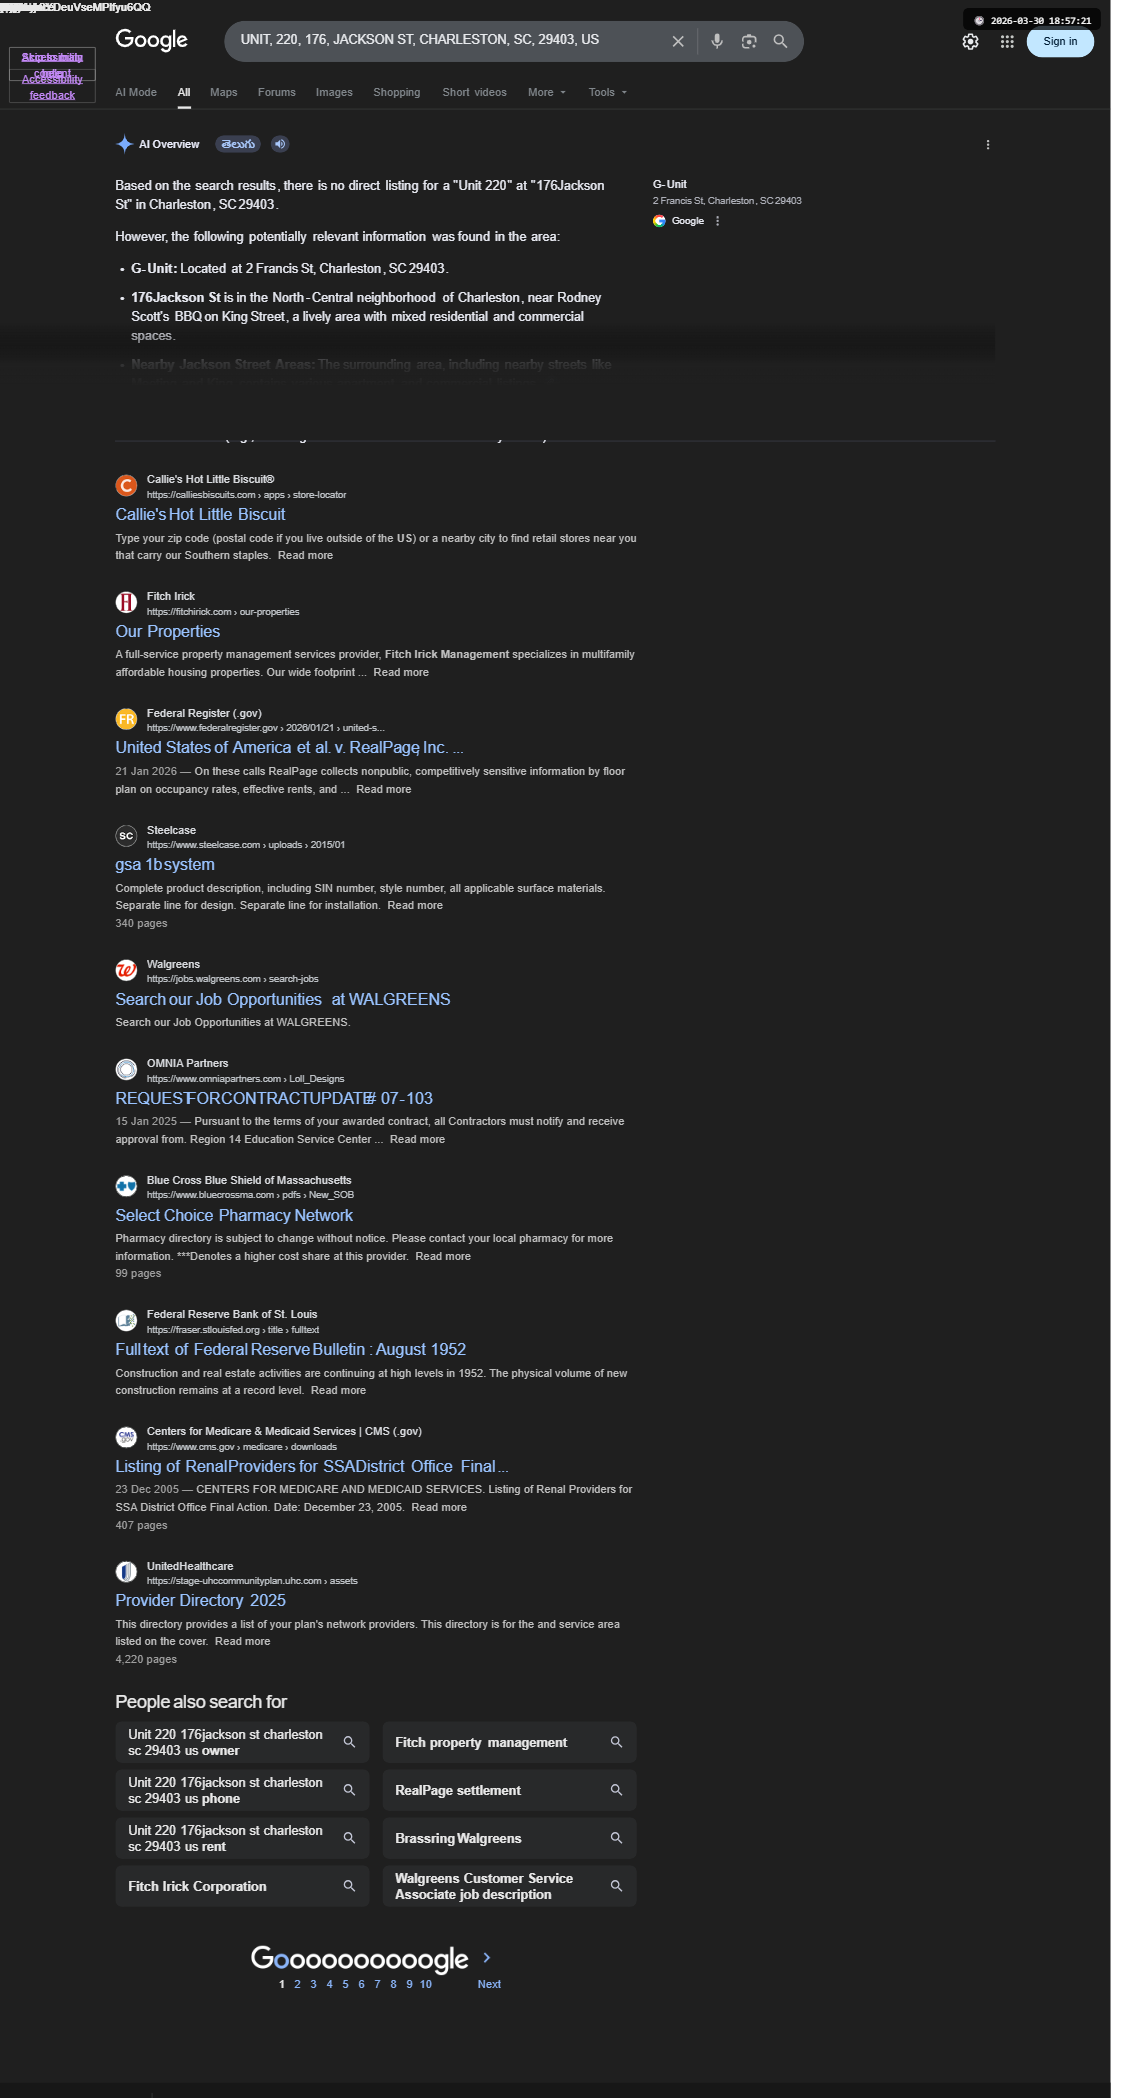Select Fitch property management related search
This screenshot has height=2098, width=1124.
click(x=509, y=1742)
